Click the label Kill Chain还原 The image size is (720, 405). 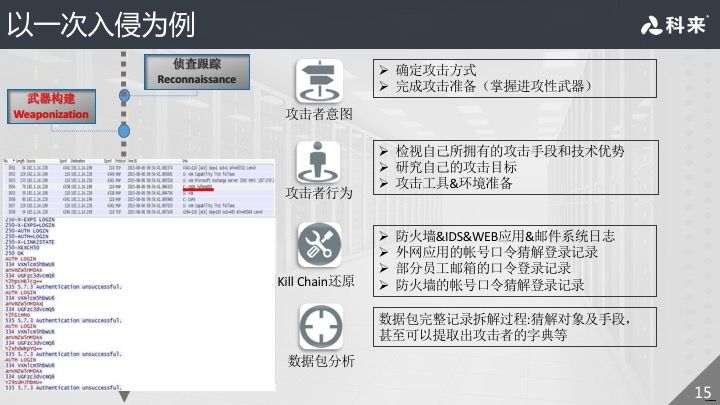pos(316,281)
